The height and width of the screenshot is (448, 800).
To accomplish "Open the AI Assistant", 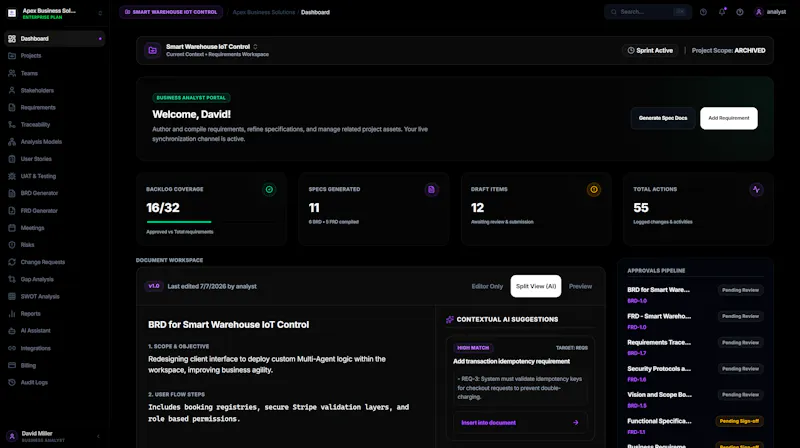I will [x=54, y=331].
